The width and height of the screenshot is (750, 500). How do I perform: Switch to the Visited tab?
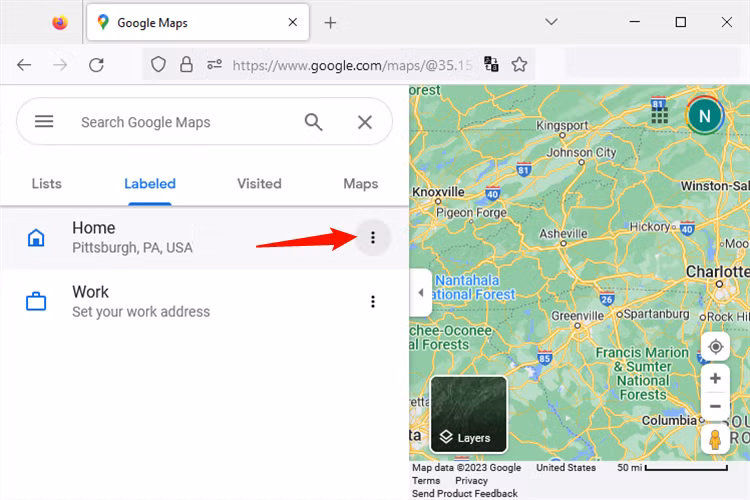point(259,183)
